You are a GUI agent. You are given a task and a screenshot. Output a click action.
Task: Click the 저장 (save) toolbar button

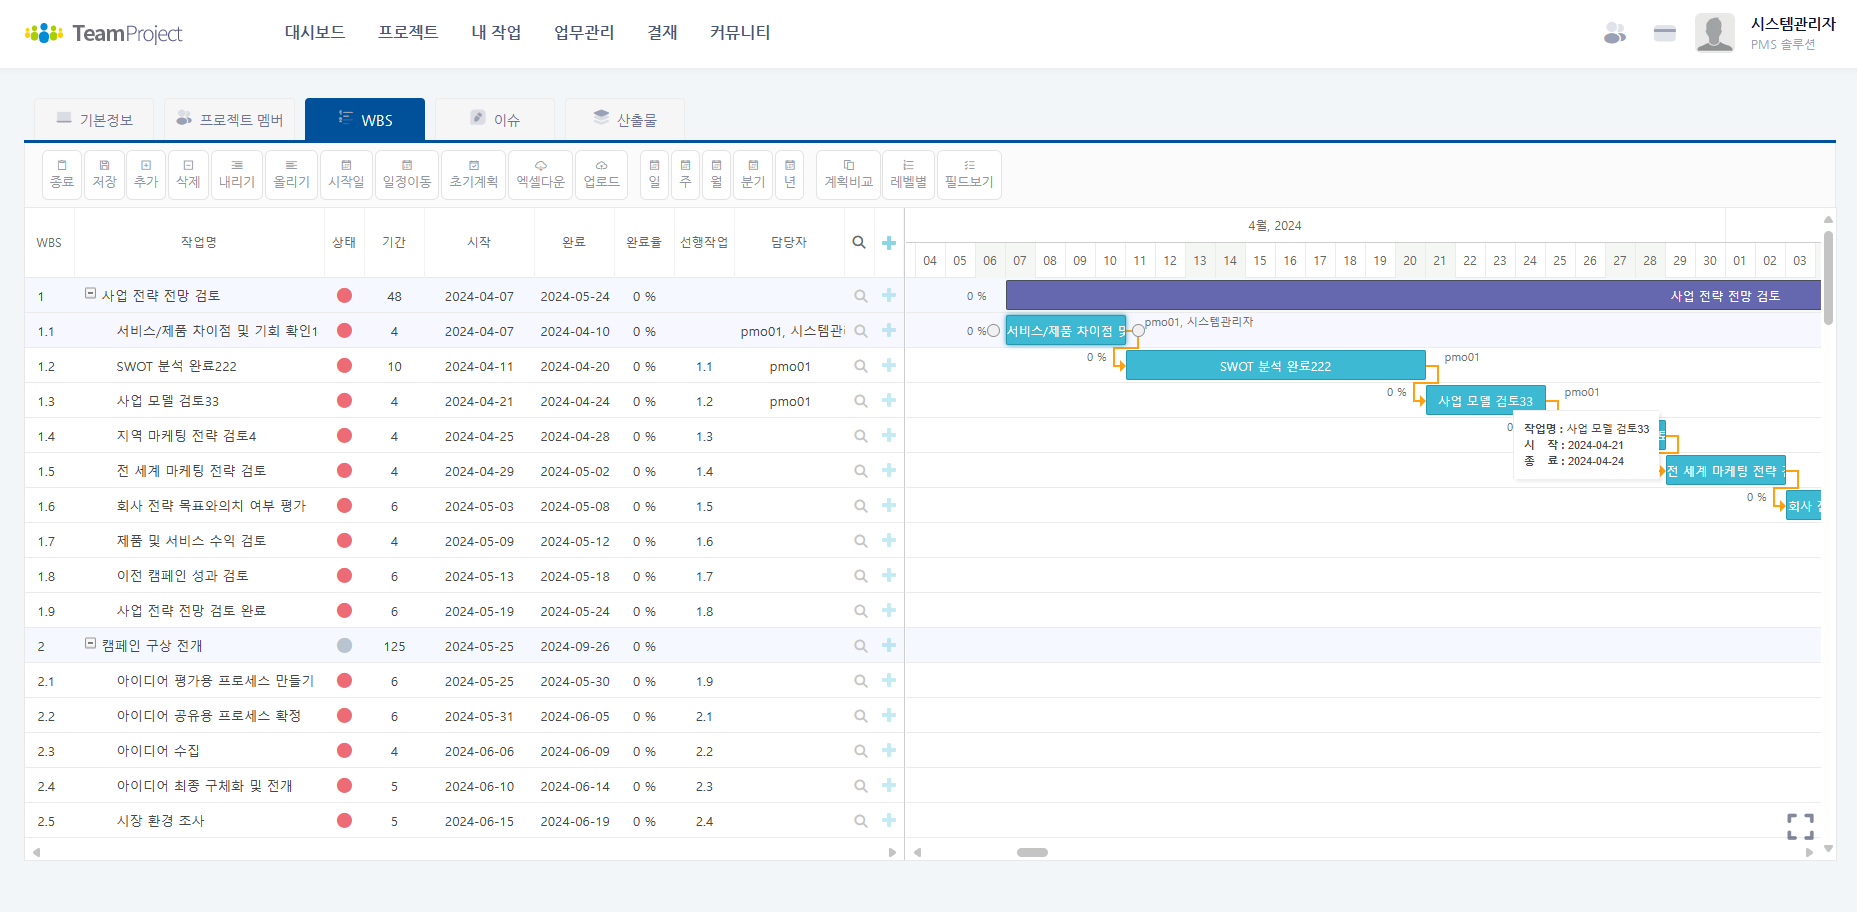point(104,174)
